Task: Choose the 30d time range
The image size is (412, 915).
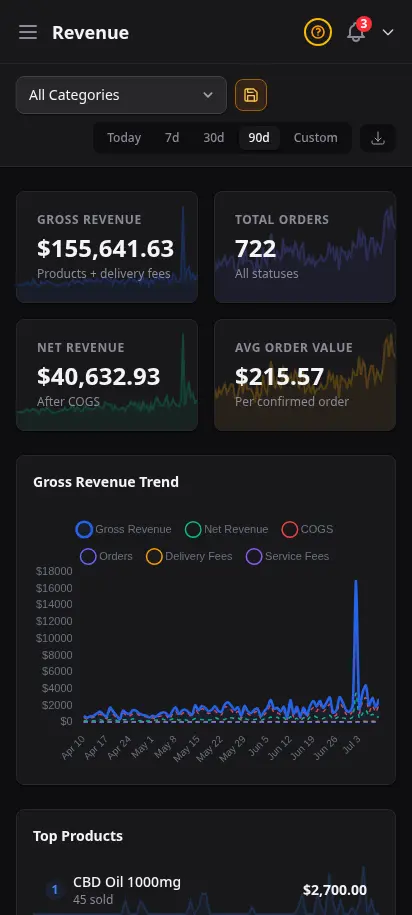Action: point(214,138)
